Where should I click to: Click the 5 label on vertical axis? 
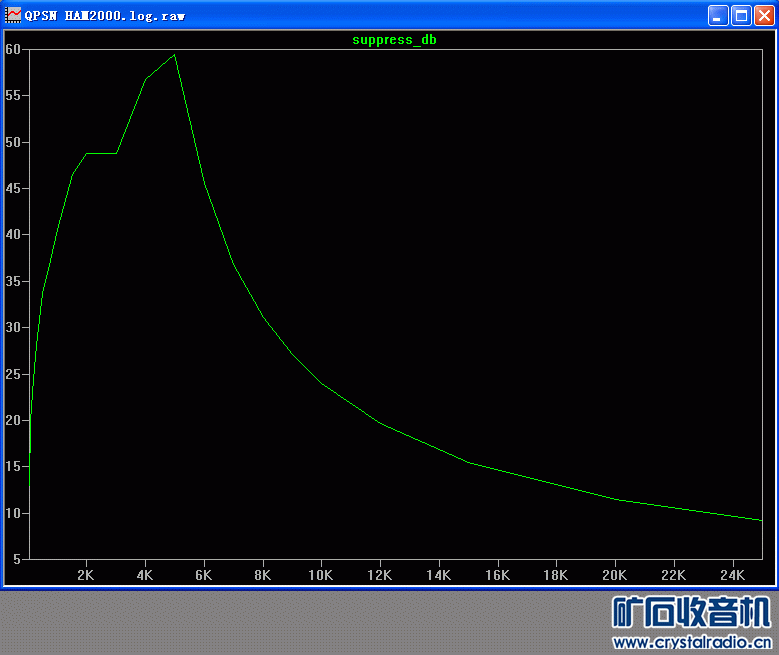pos(15,559)
